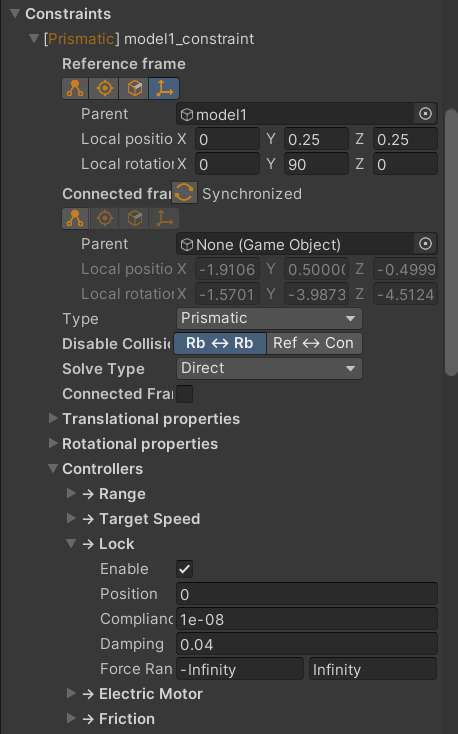Viewport: 458px width, 734px height.
Task: Open object picker for None (Game Object)
Action: coord(425,244)
